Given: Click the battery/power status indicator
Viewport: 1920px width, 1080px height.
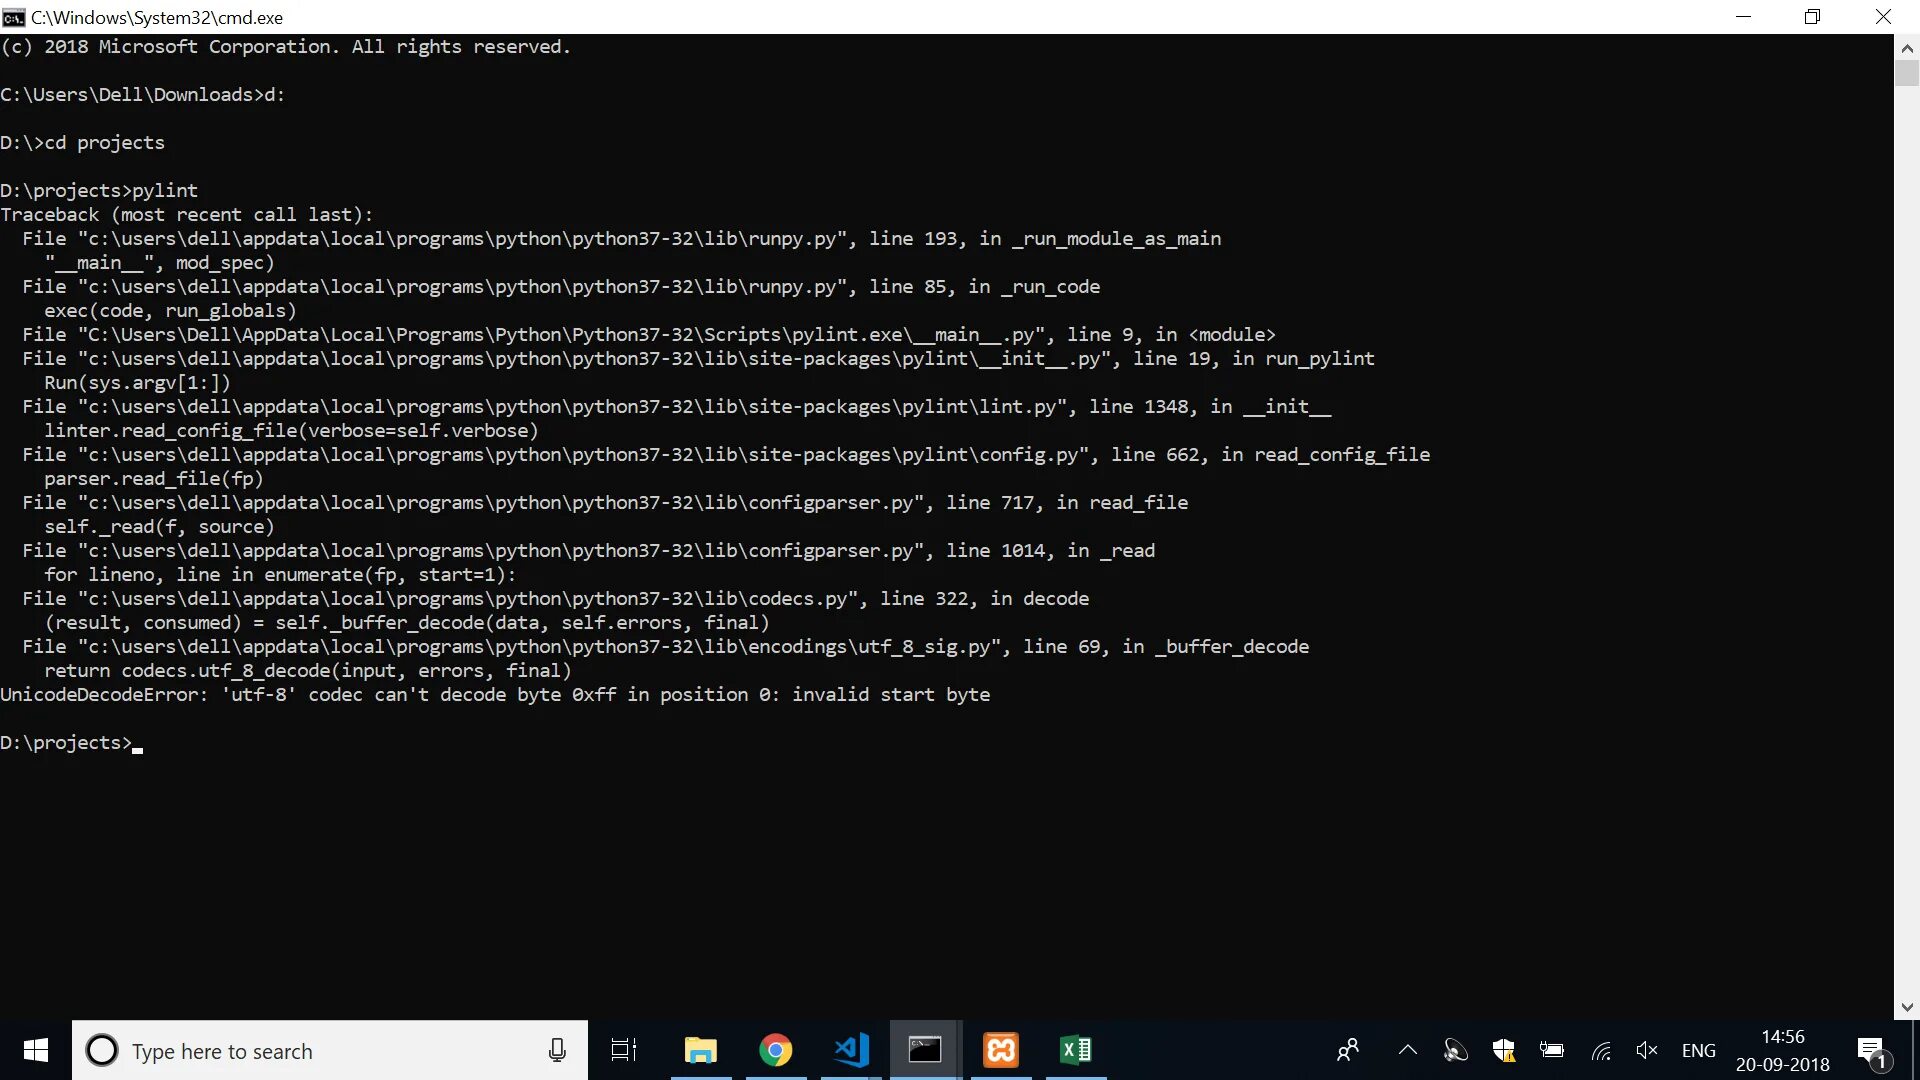Looking at the screenshot, I should click(1552, 1051).
